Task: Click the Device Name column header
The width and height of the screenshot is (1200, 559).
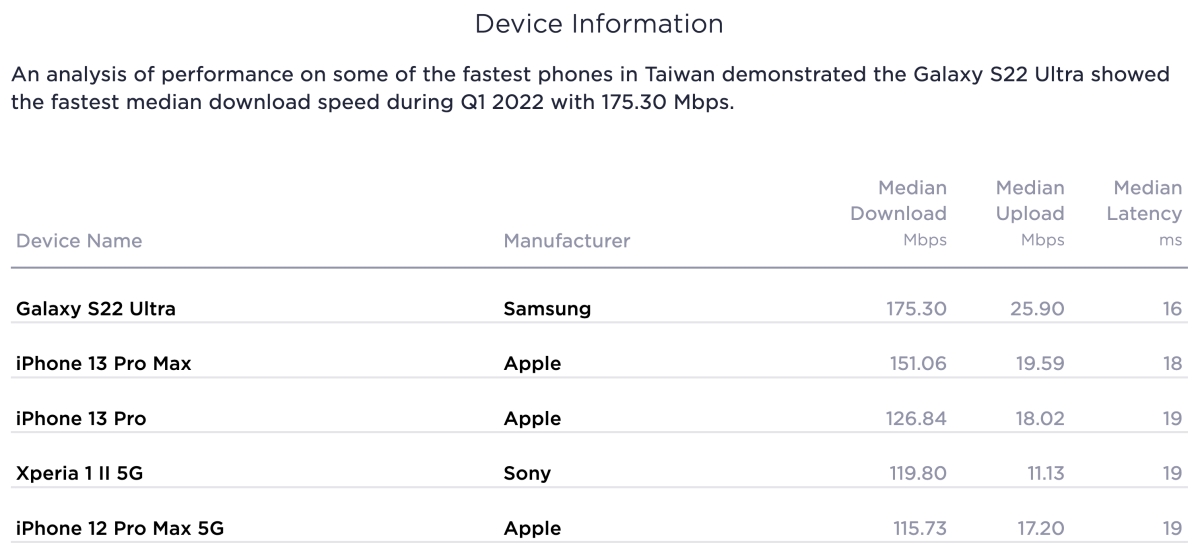Action: (x=79, y=241)
